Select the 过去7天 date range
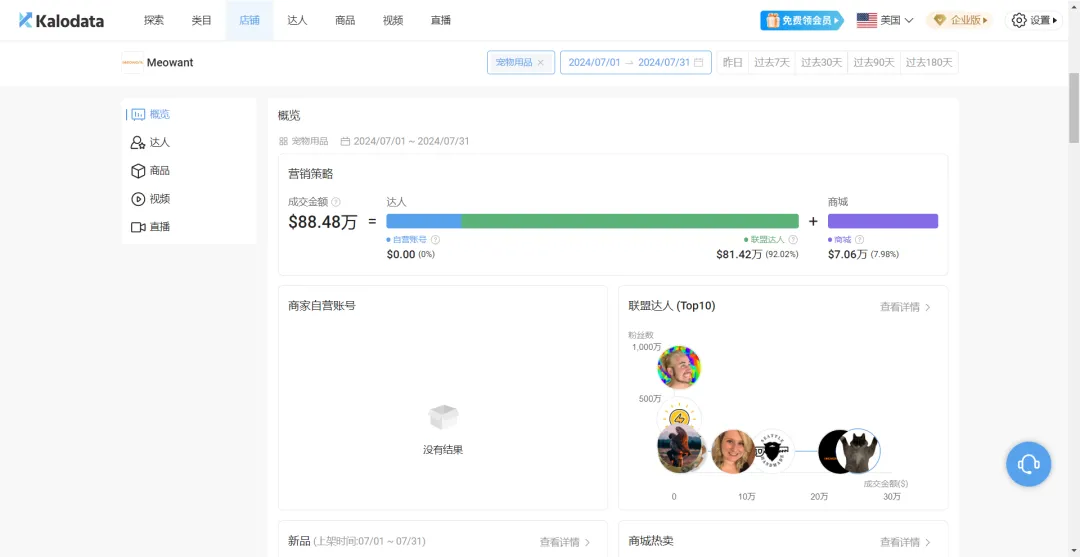This screenshot has height=557, width=1080. tap(771, 63)
